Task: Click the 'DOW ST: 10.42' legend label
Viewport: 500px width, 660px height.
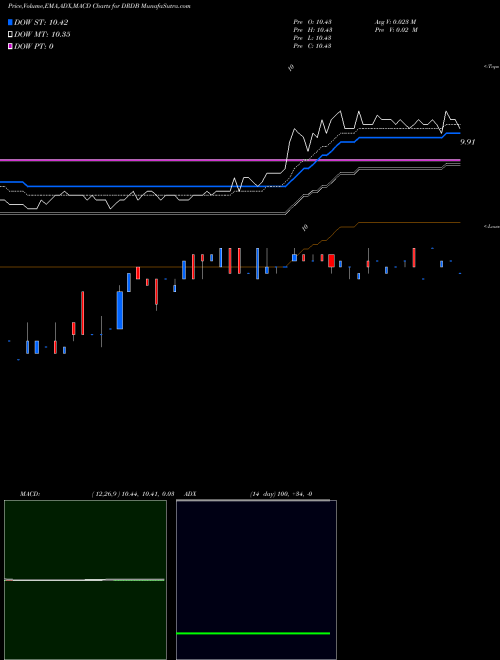Action: (41, 22)
